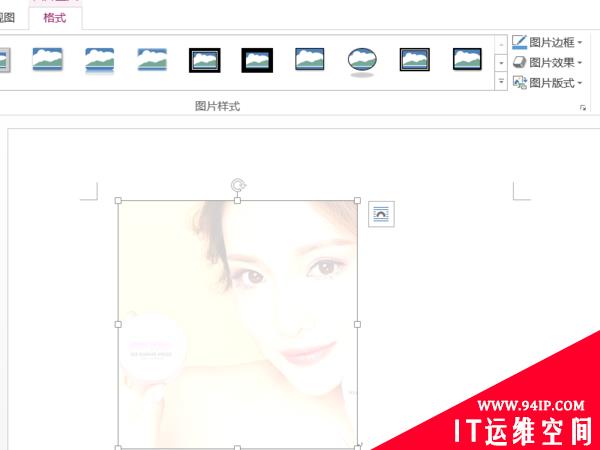Screen dimensions: 600x450
Task: Open layout options button beside the picture
Action: tap(381, 214)
